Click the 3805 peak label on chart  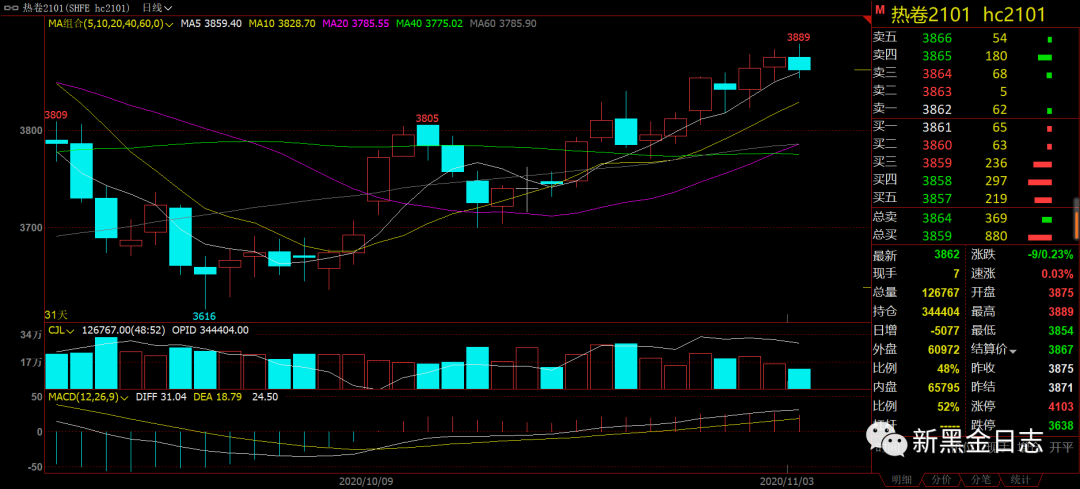pos(427,118)
